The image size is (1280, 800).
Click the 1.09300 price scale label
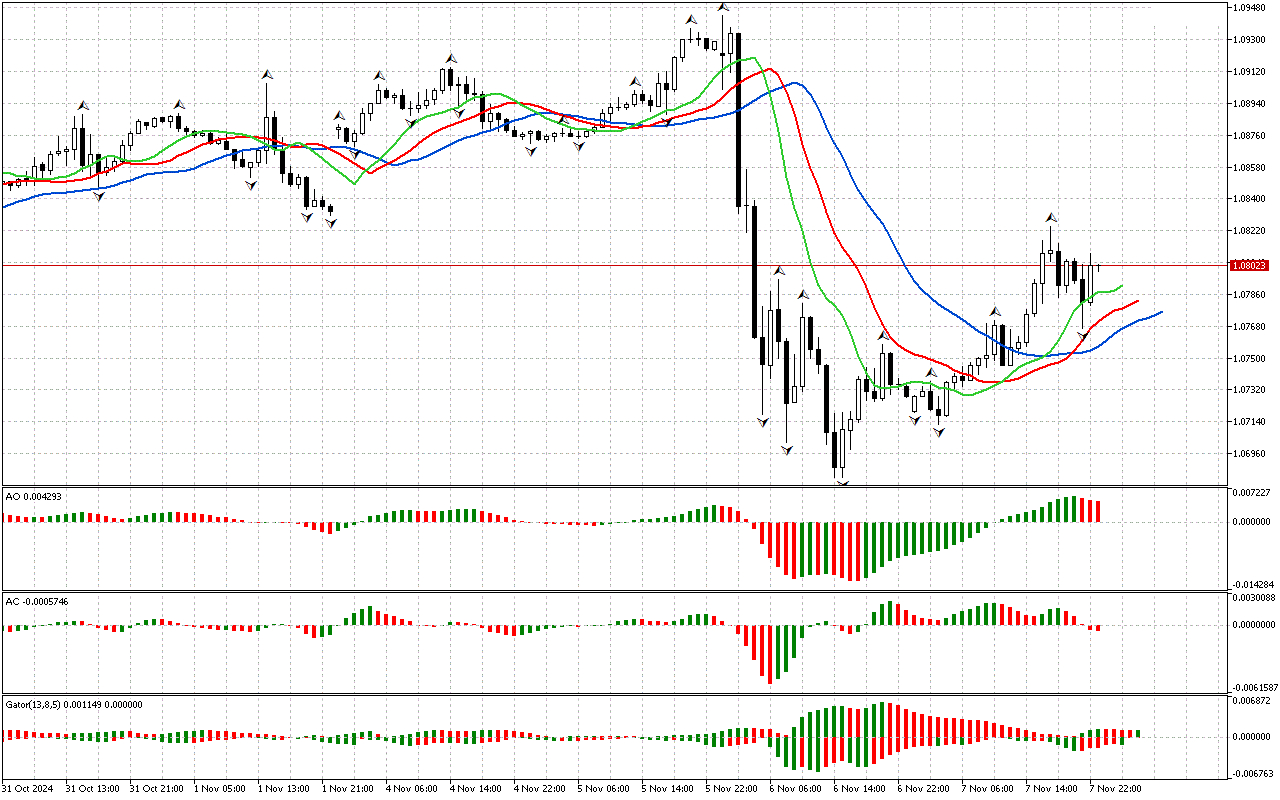(x=1250, y=40)
